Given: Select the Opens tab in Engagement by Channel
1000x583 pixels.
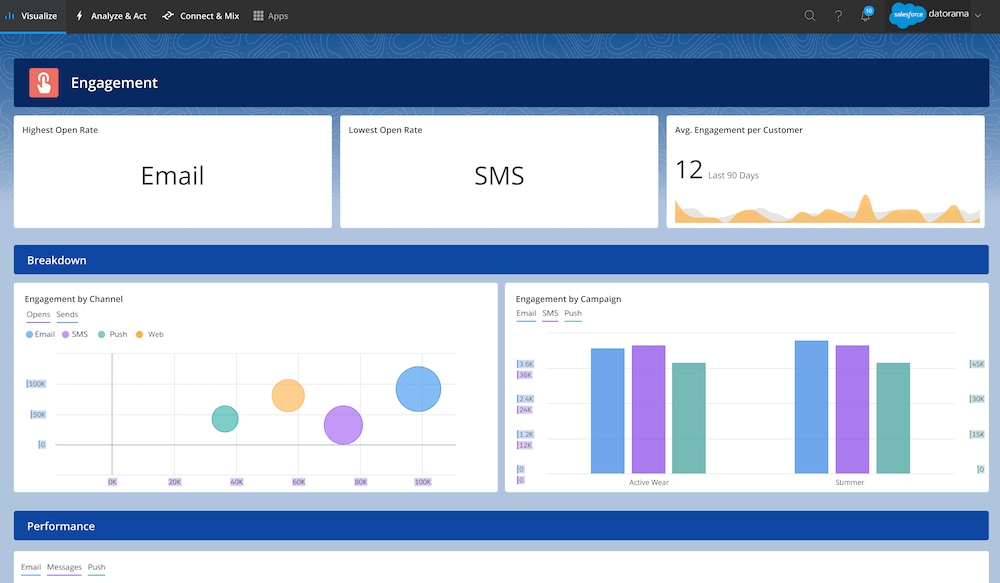Looking at the screenshot, I should tap(38, 315).
